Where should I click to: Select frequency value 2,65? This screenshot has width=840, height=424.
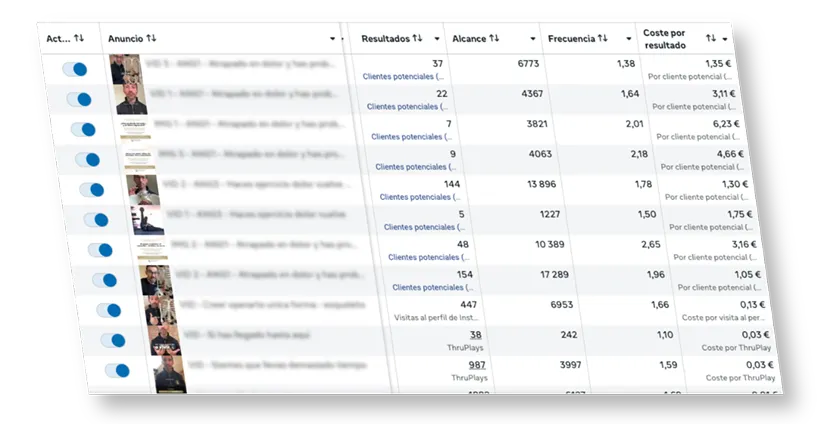(651, 244)
